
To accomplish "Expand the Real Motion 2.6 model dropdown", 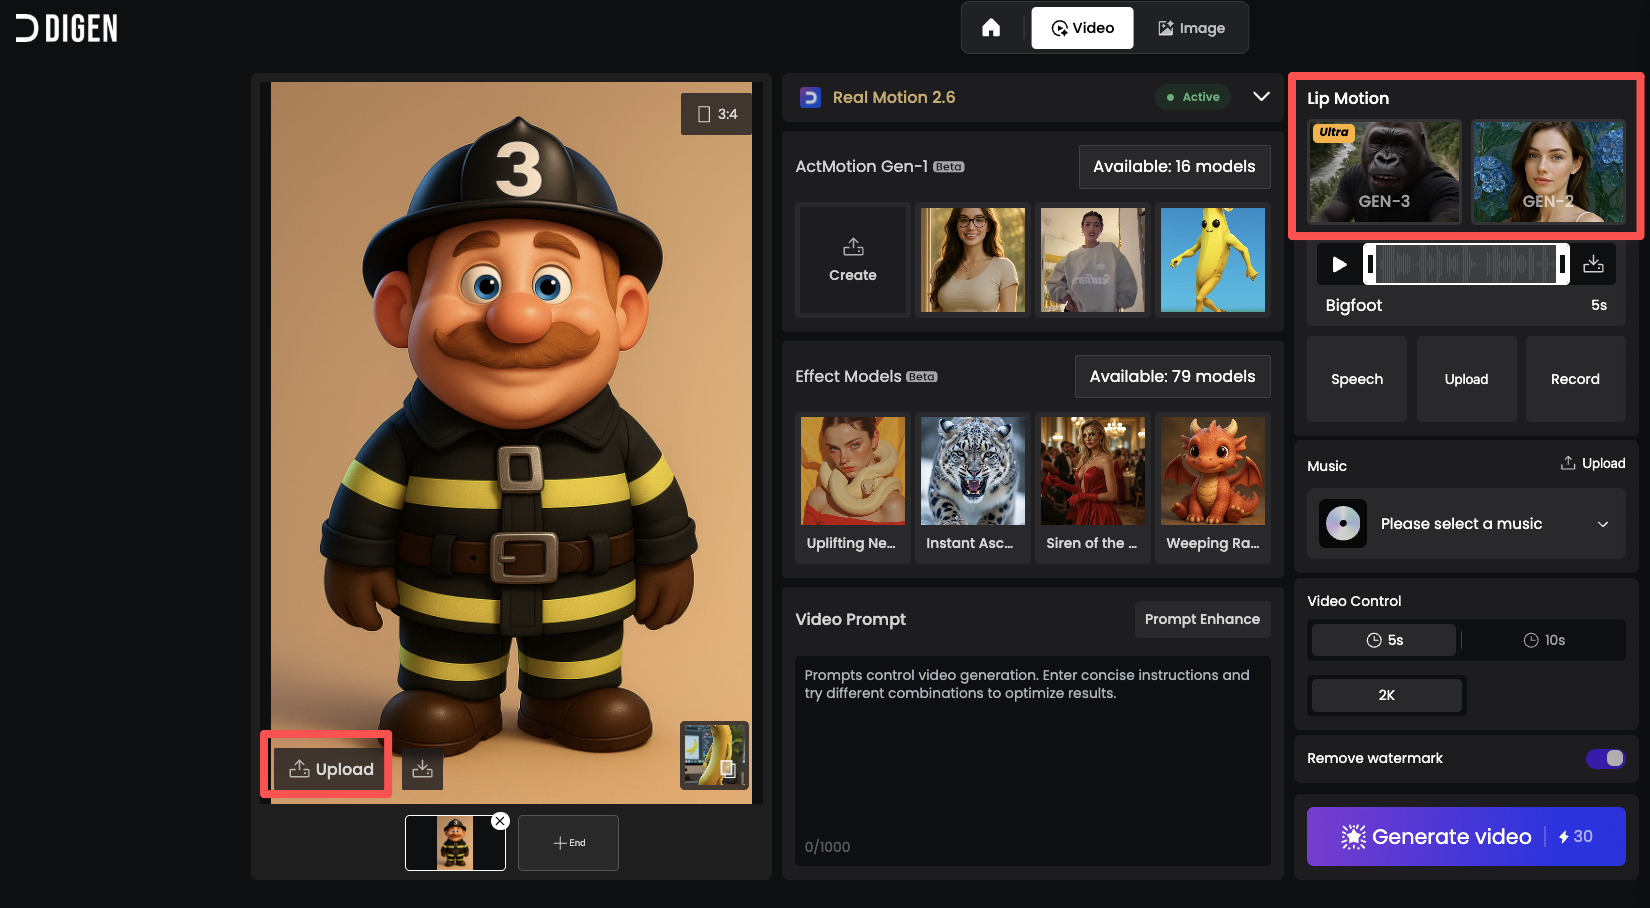I will click(1261, 97).
